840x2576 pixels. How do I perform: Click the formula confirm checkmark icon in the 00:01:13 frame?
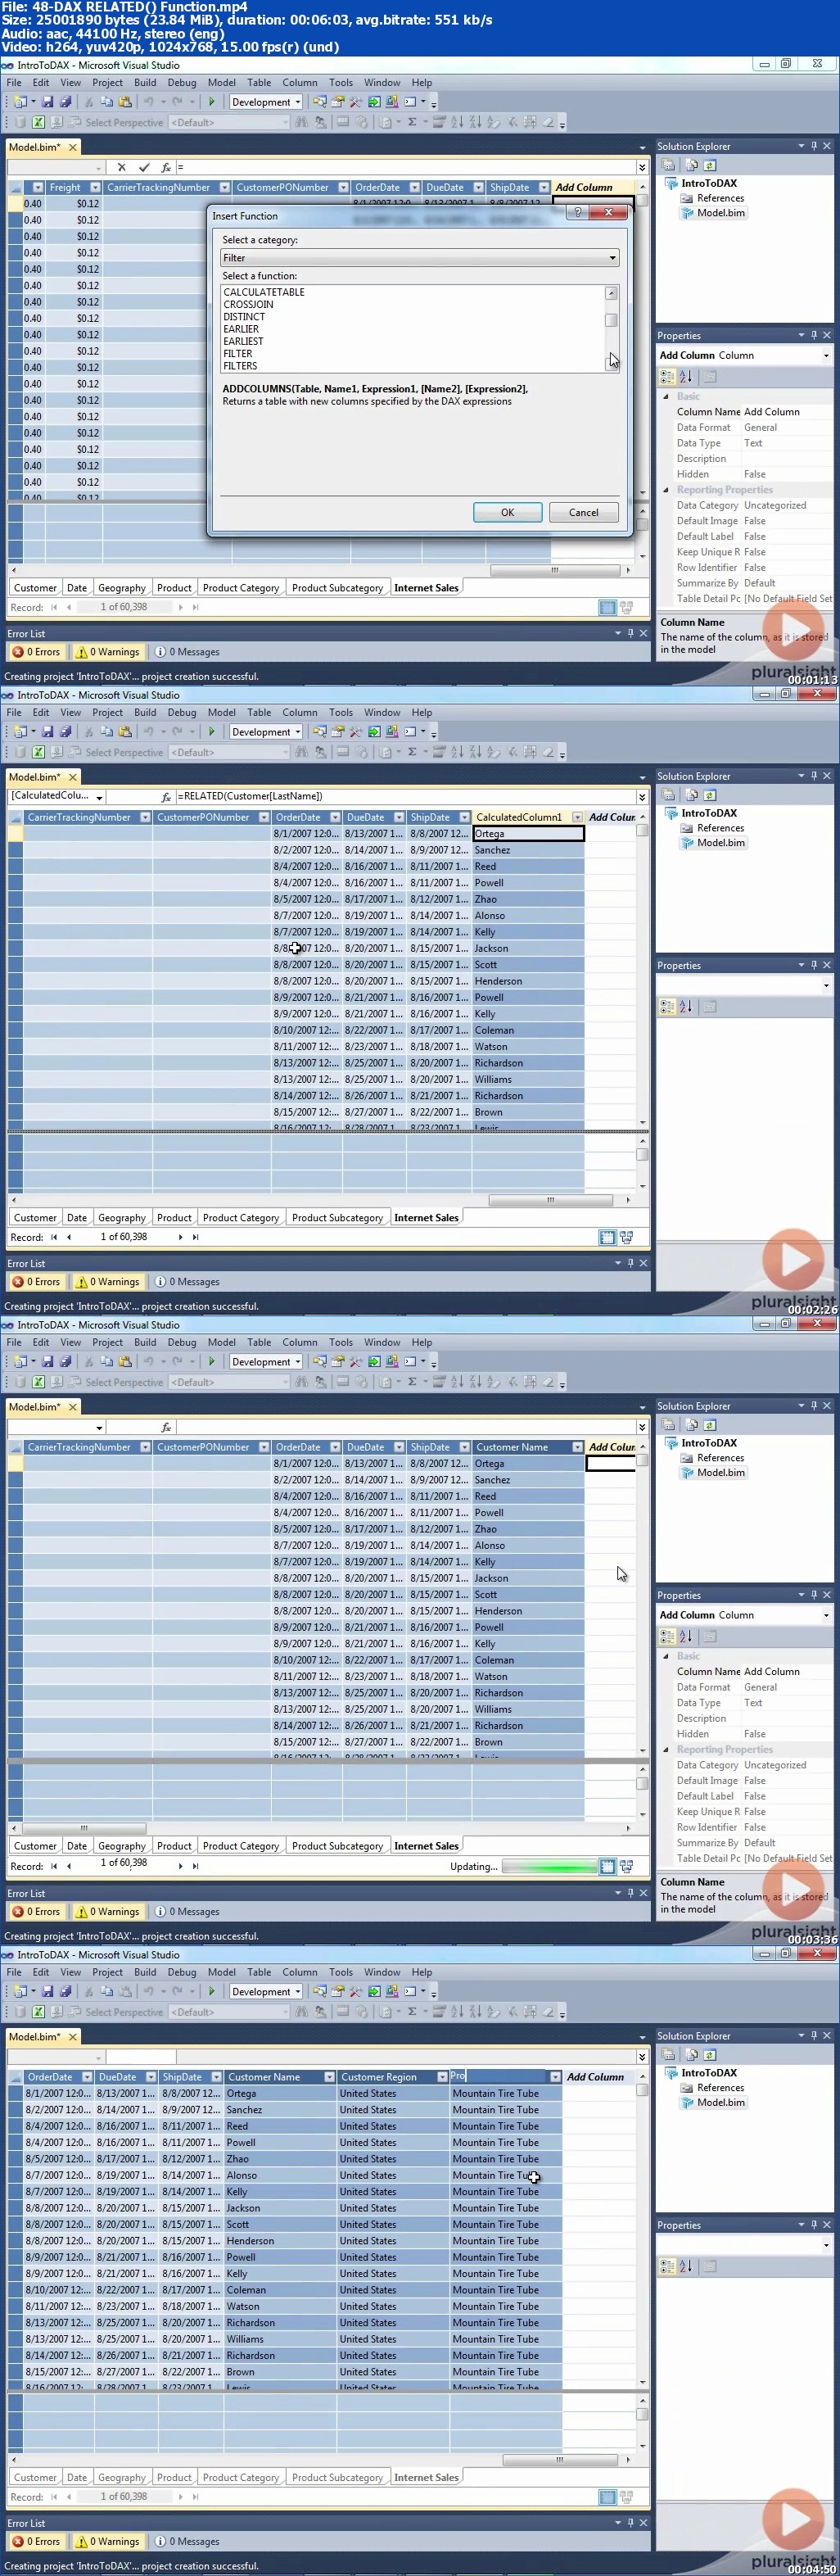pos(144,167)
